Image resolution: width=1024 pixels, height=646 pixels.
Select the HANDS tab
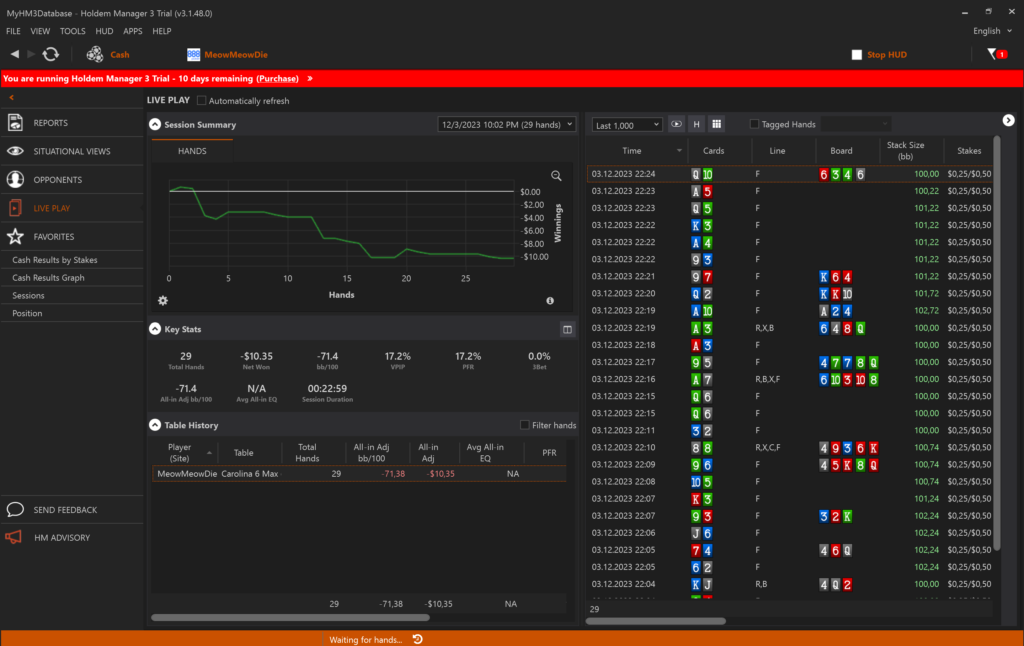coord(192,151)
